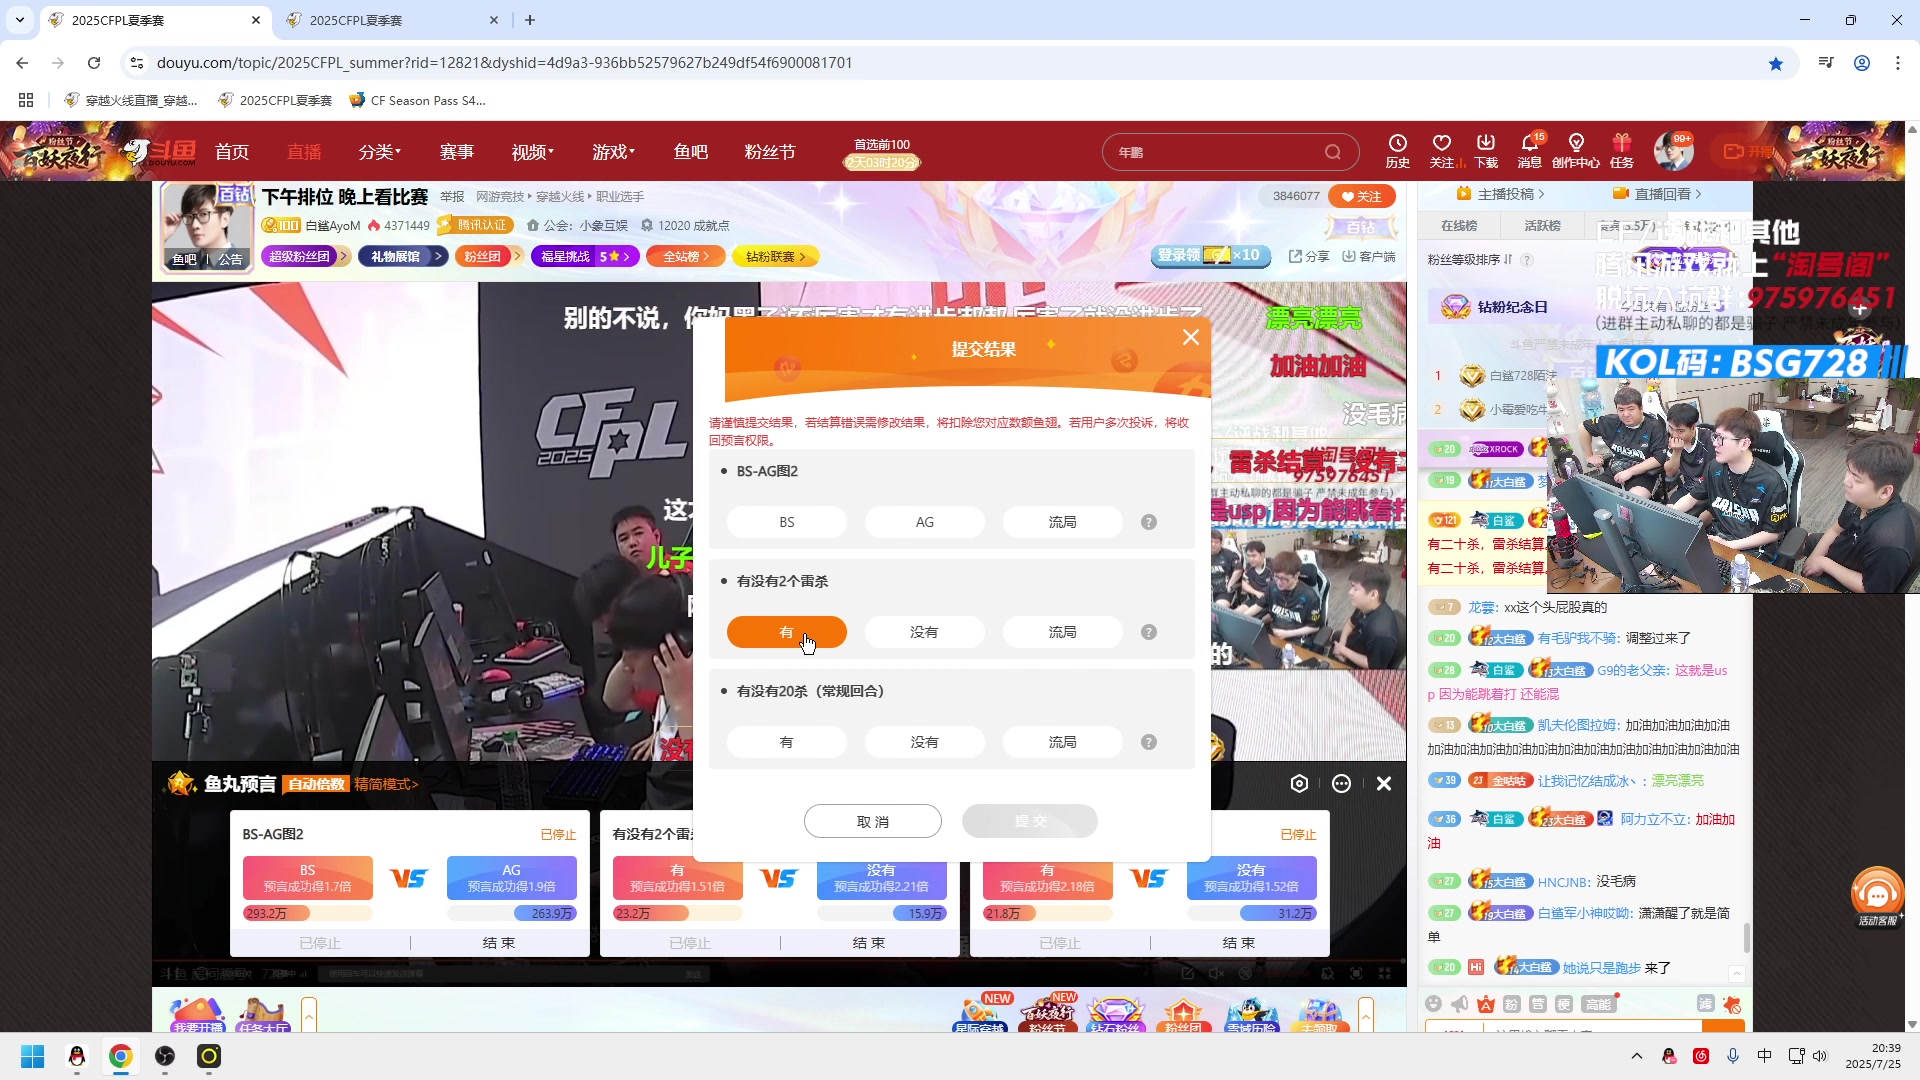Expand the 视频 dropdown menu
Screen dimensions: 1920x1080
point(532,152)
